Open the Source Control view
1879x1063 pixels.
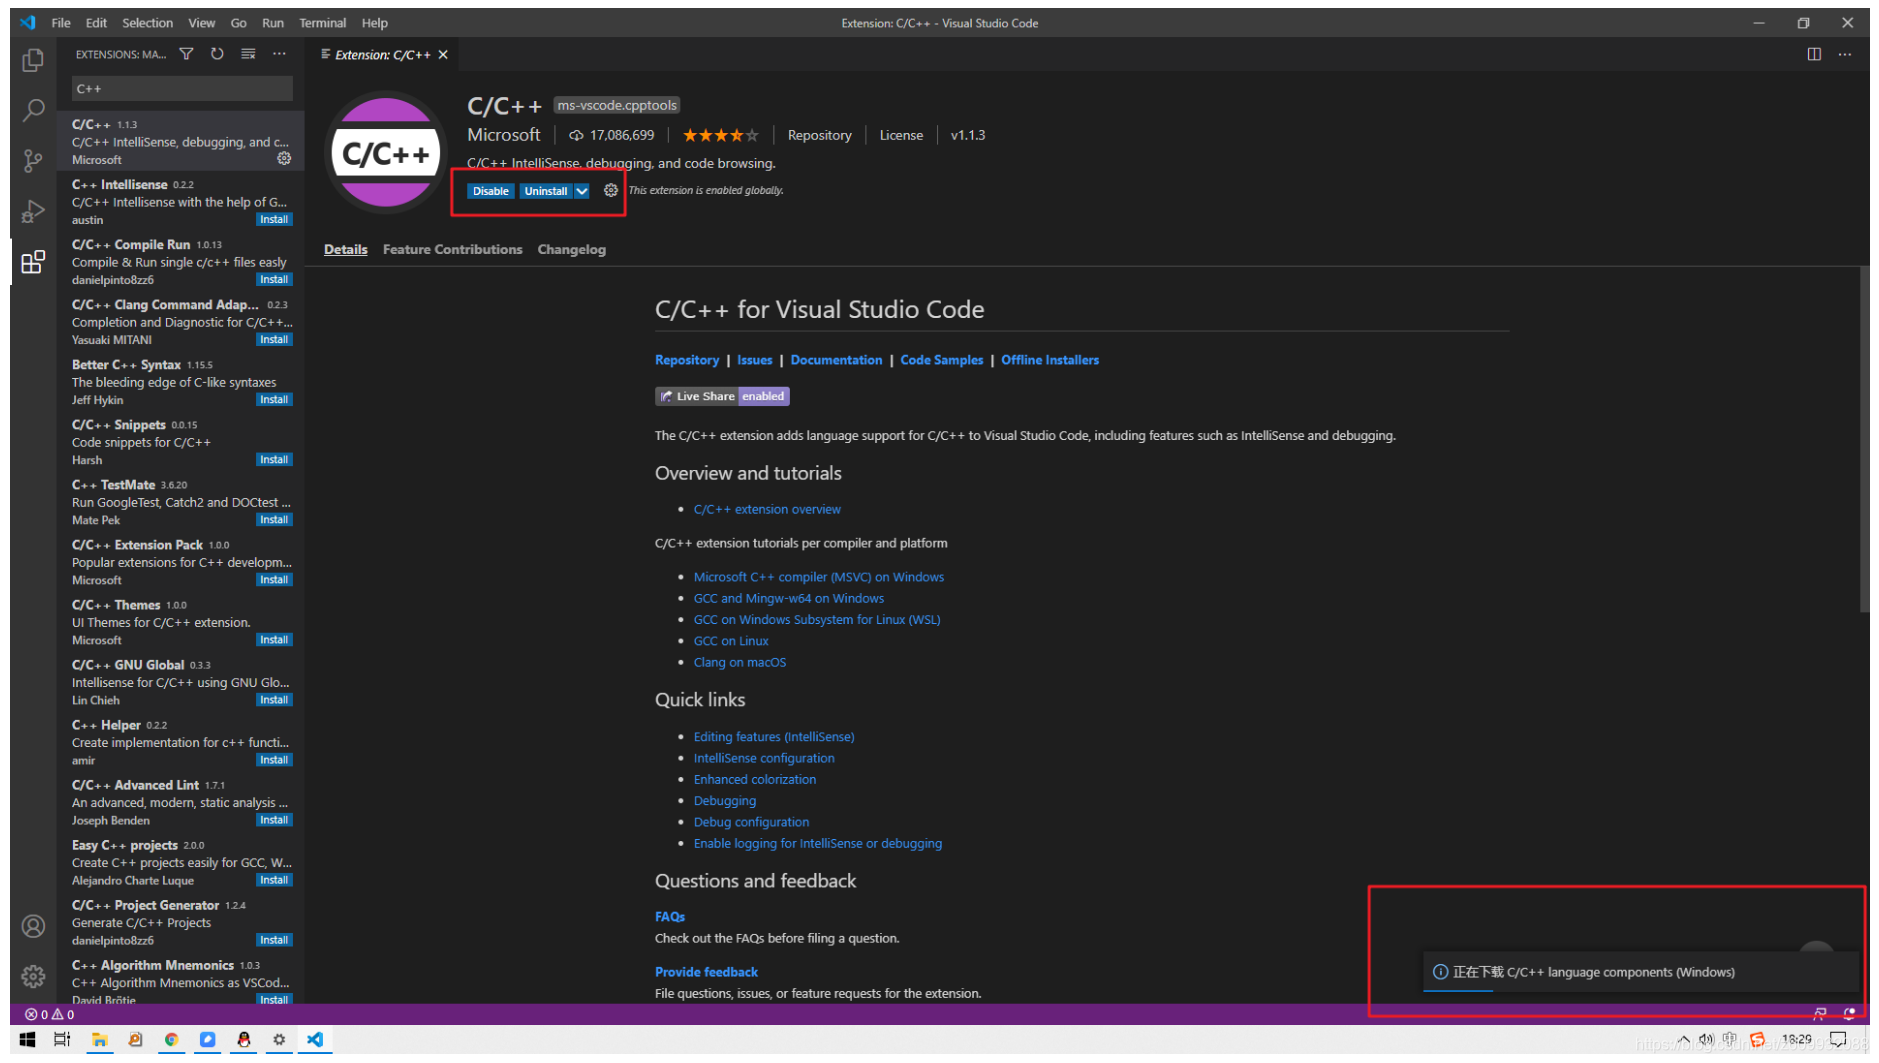pos(33,161)
